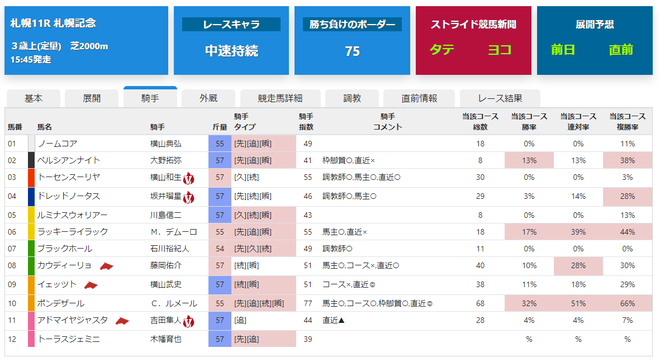
Task: Click the black frame color for horse 02
Action: tap(31, 160)
